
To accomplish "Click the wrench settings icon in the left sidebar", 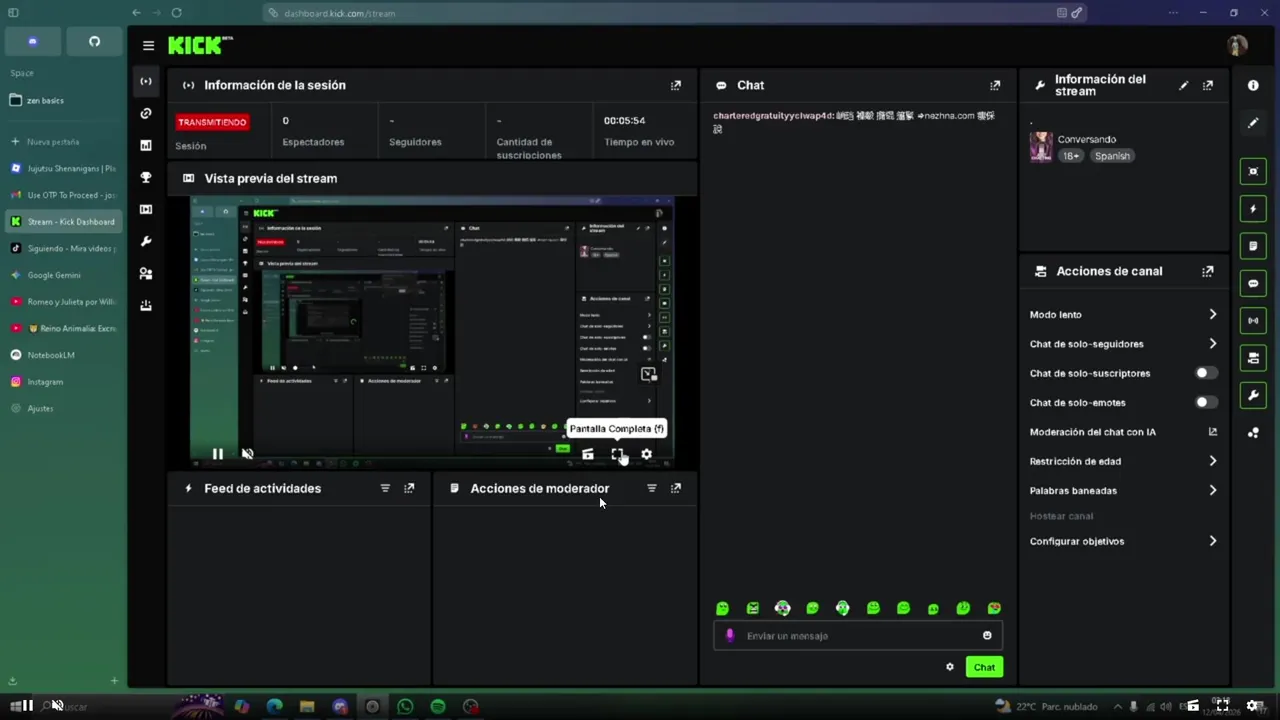I will tap(146, 241).
